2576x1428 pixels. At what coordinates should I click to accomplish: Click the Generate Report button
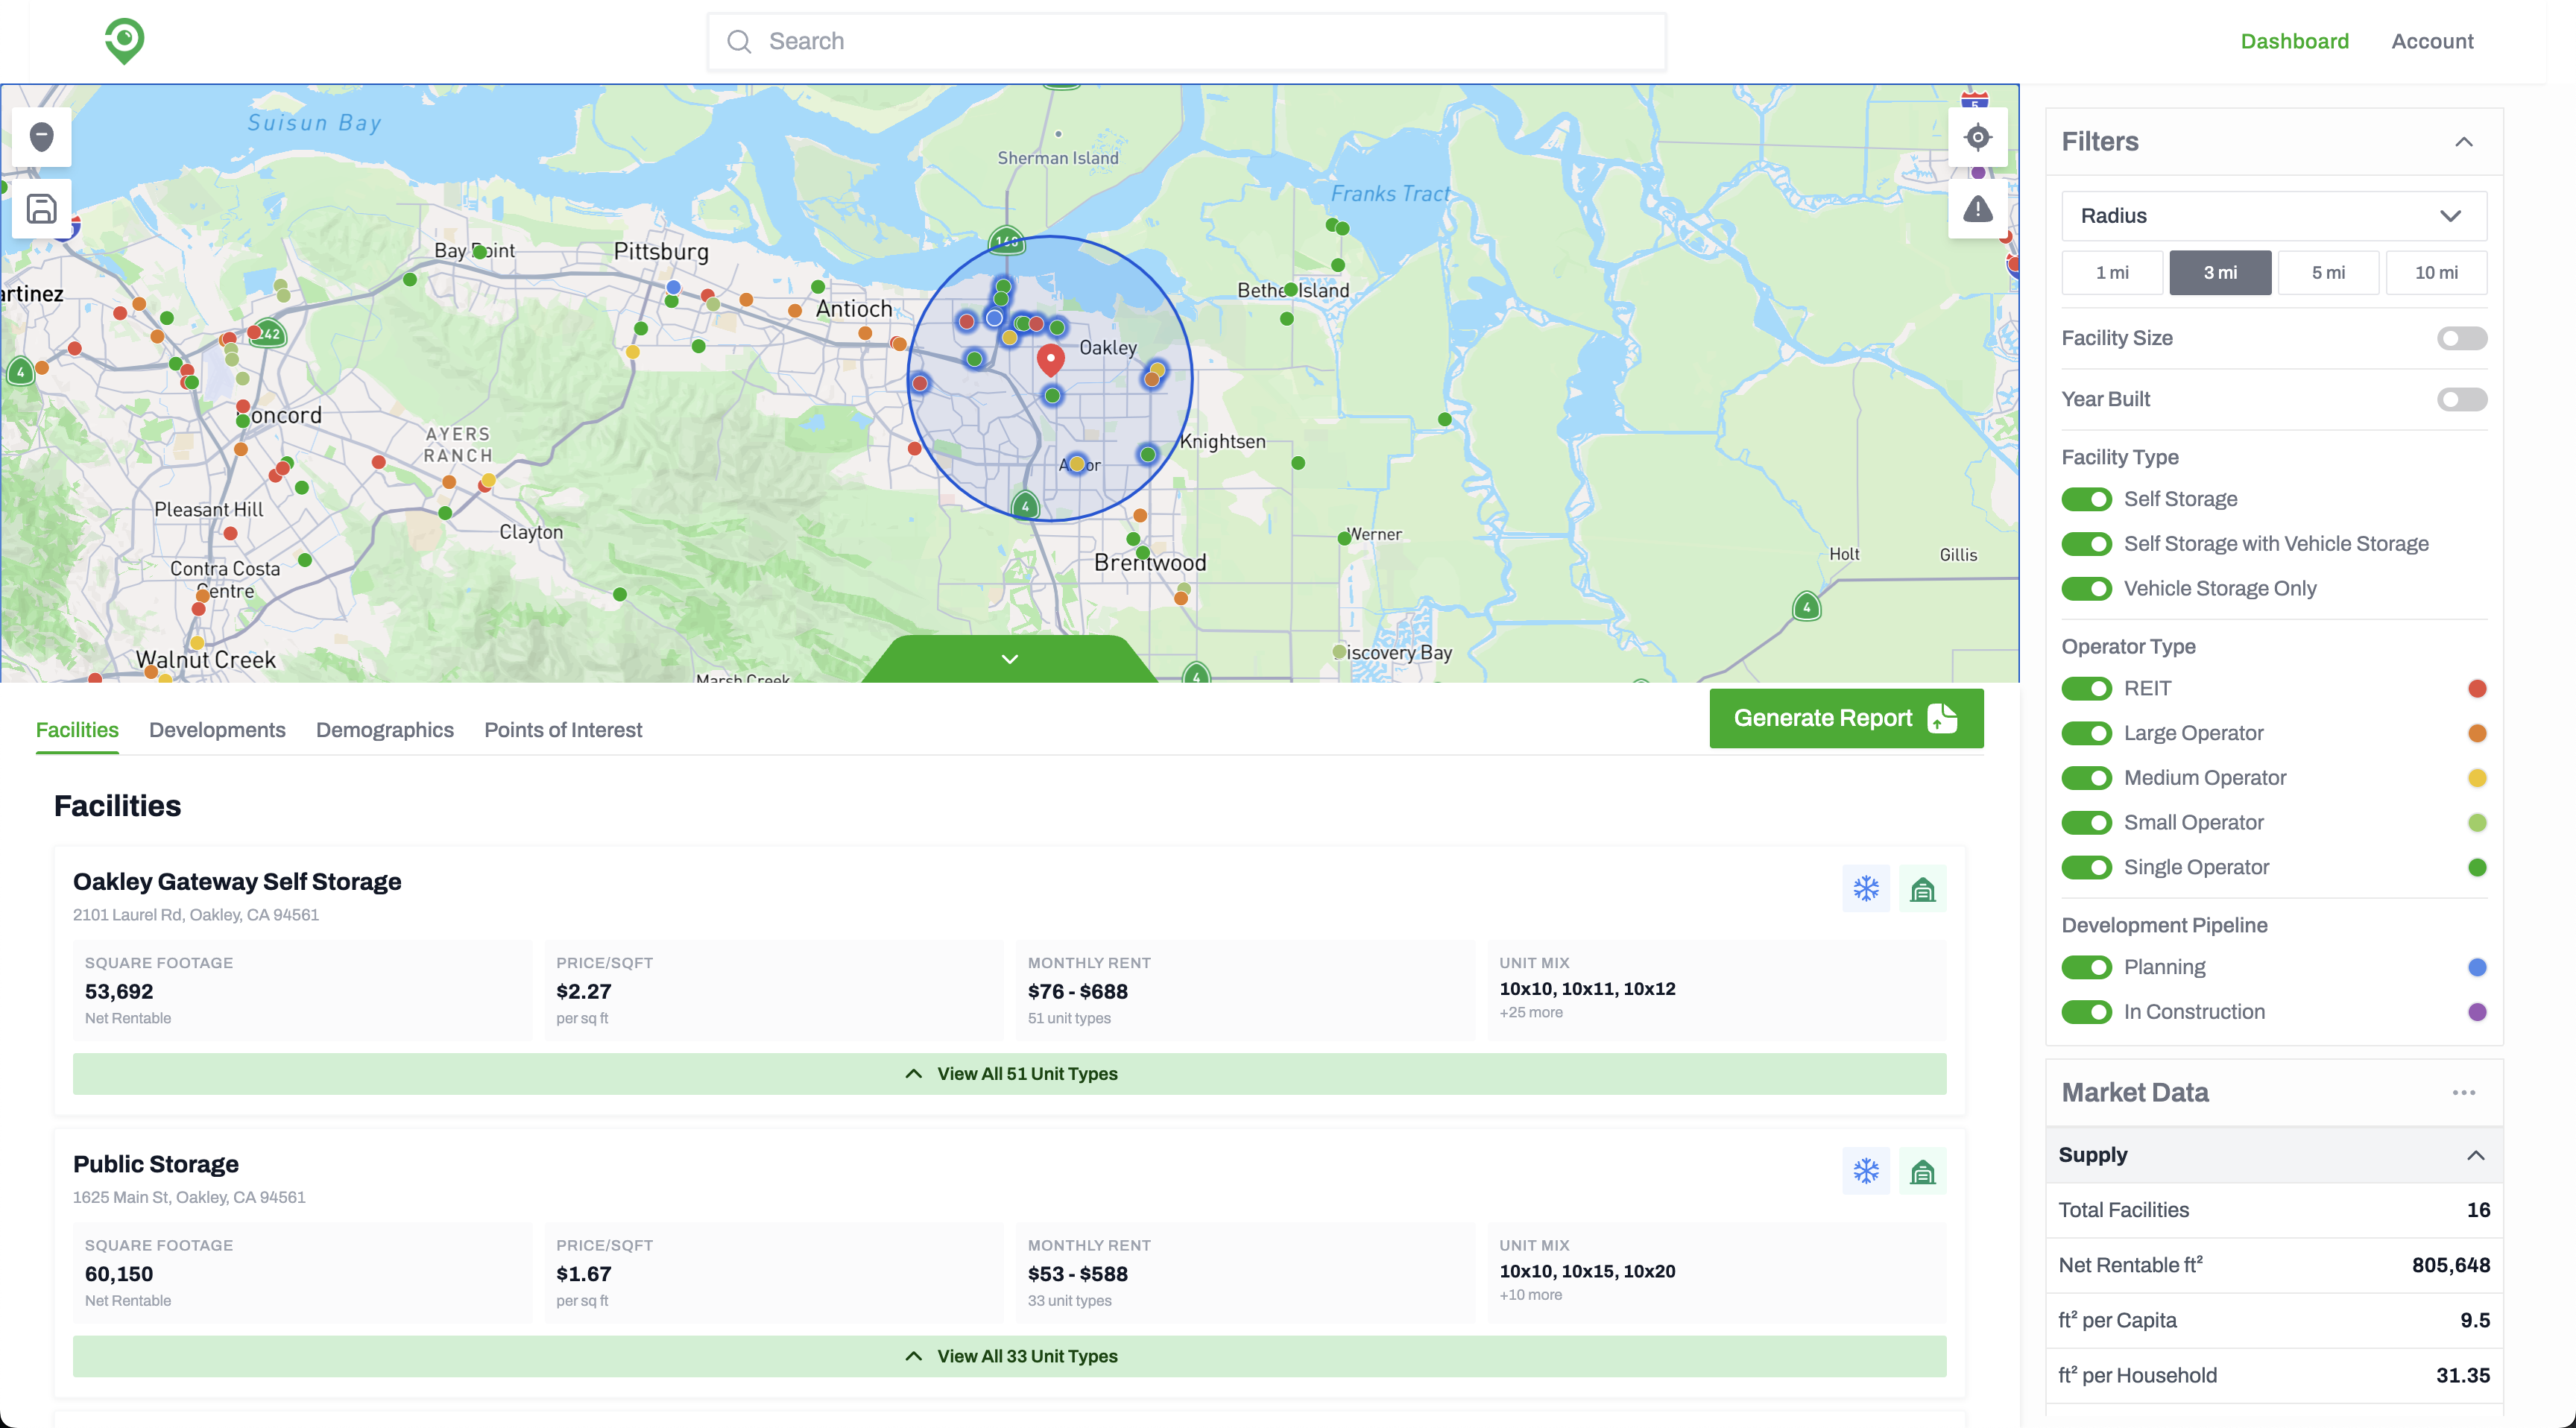tap(1845, 718)
